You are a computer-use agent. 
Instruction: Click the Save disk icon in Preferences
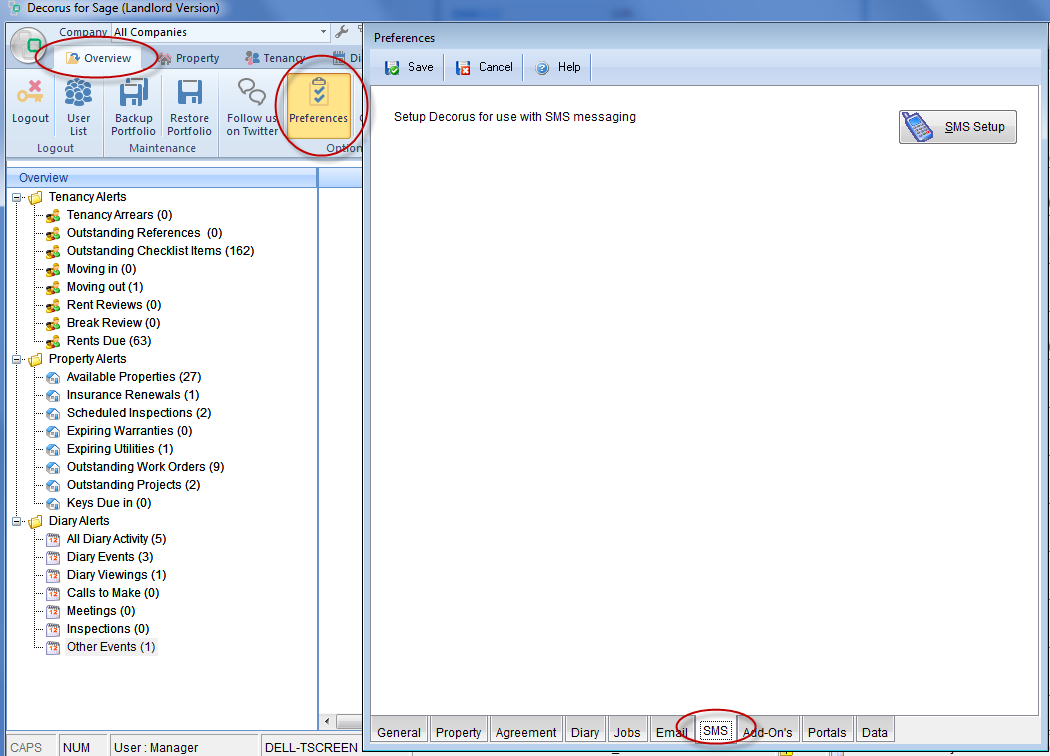pyautogui.click(x=392, y=68)
